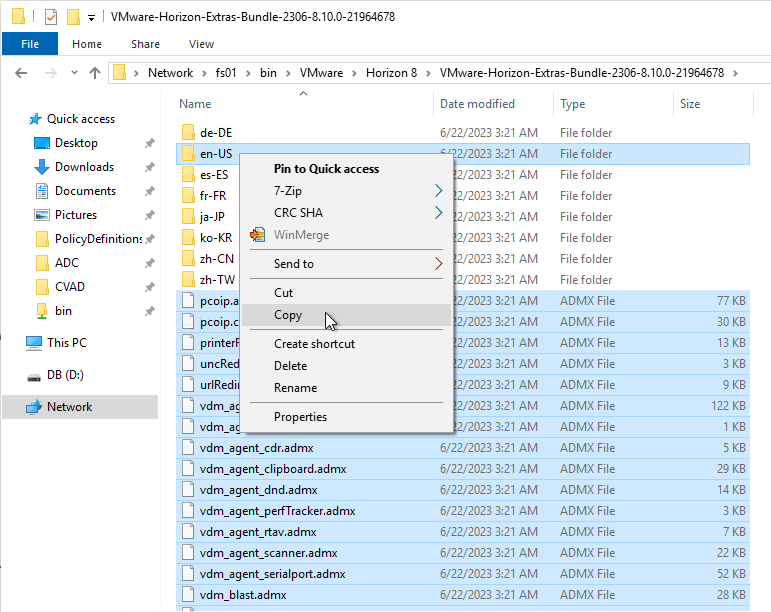Viewport: 771px width, 612px height.
Task: Choose Pin to Quick access
Action: click(346, 169)
